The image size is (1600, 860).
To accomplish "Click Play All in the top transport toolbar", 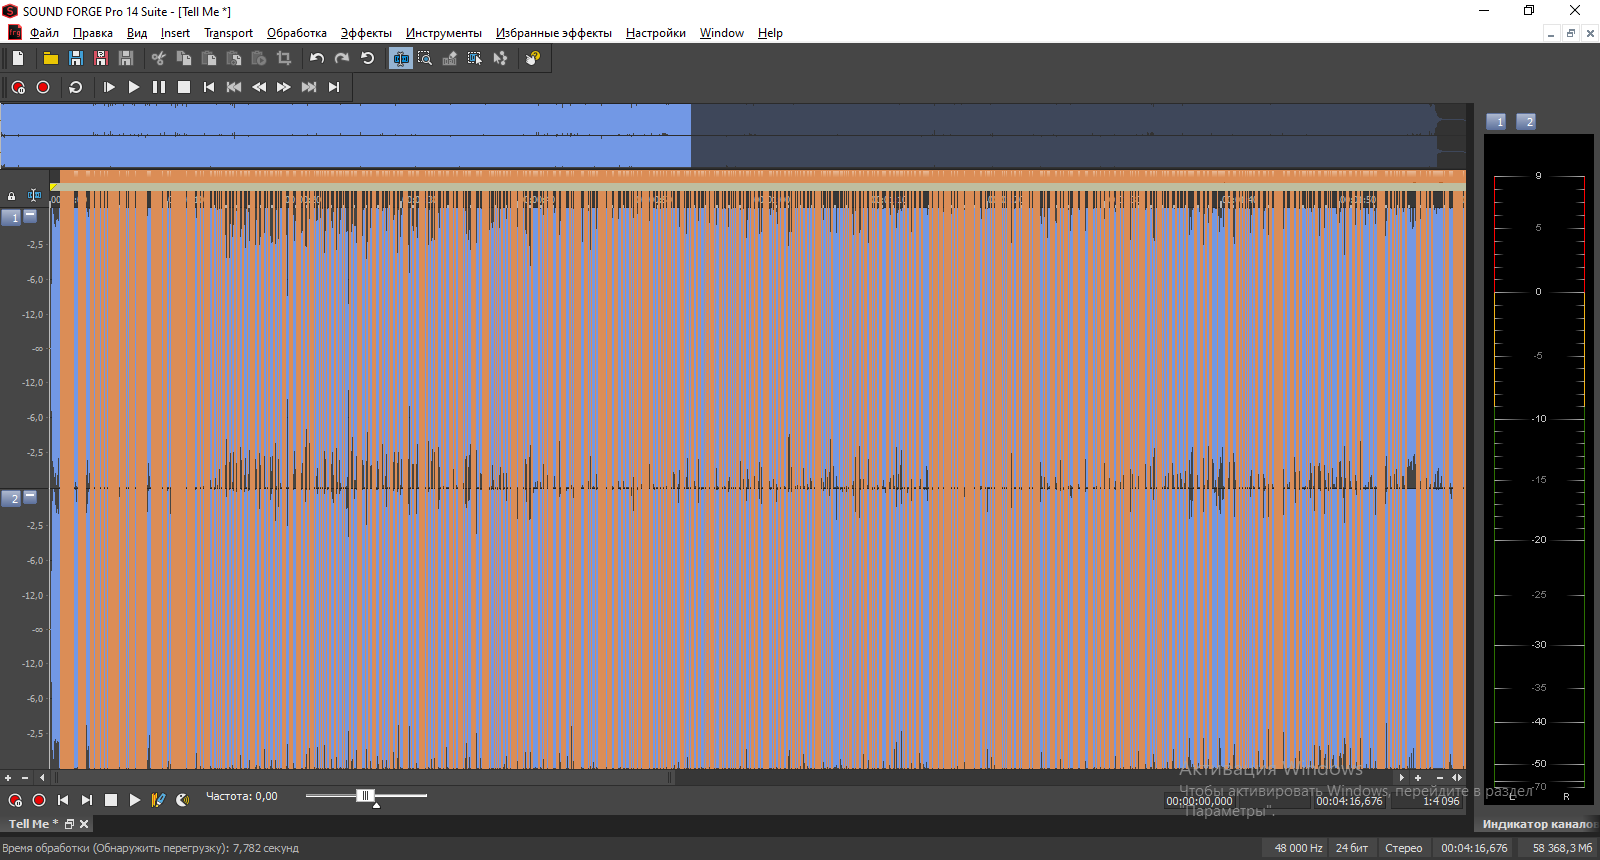I will click(x=109, y=87).
